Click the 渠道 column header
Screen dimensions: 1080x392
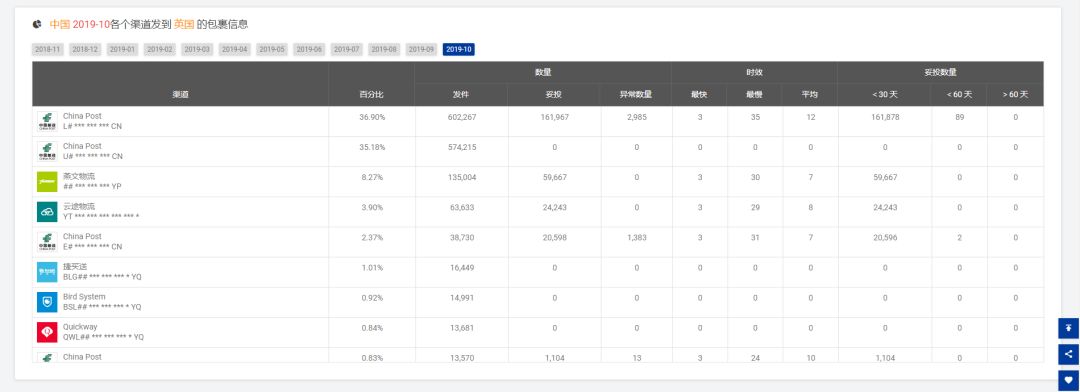pos(180,94)
